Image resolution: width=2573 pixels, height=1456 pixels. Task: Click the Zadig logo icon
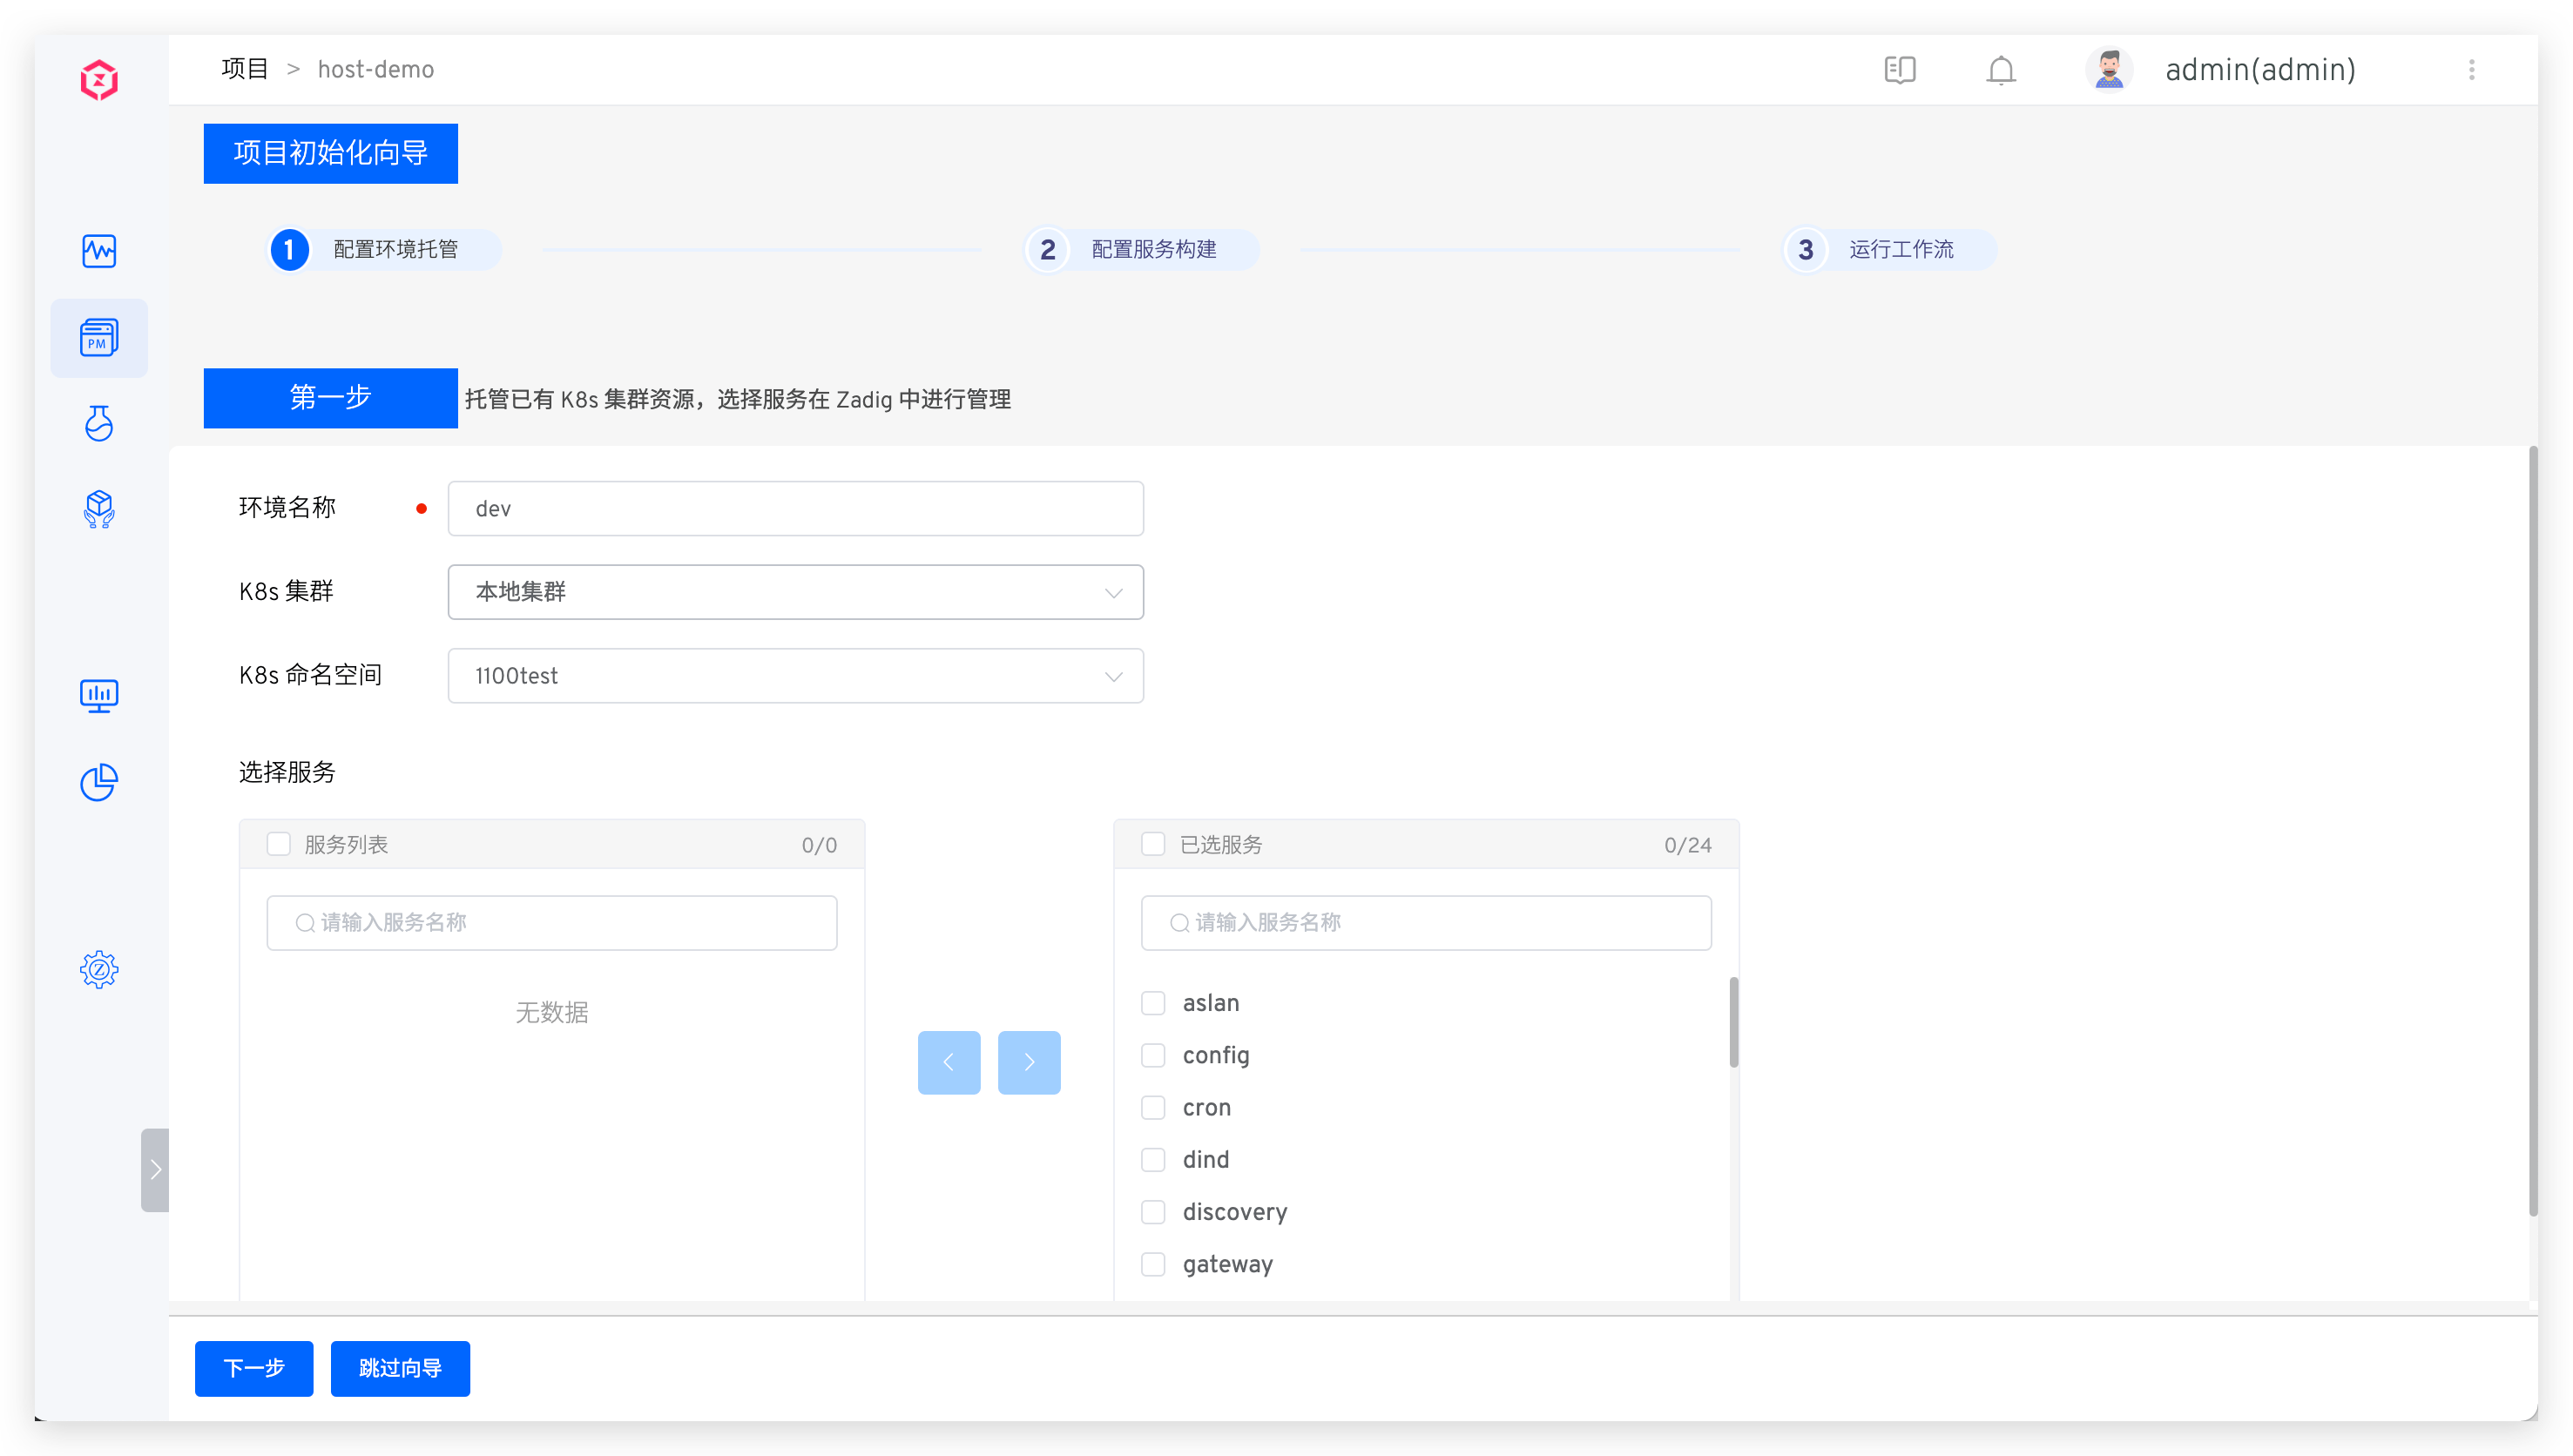point(99,80)
